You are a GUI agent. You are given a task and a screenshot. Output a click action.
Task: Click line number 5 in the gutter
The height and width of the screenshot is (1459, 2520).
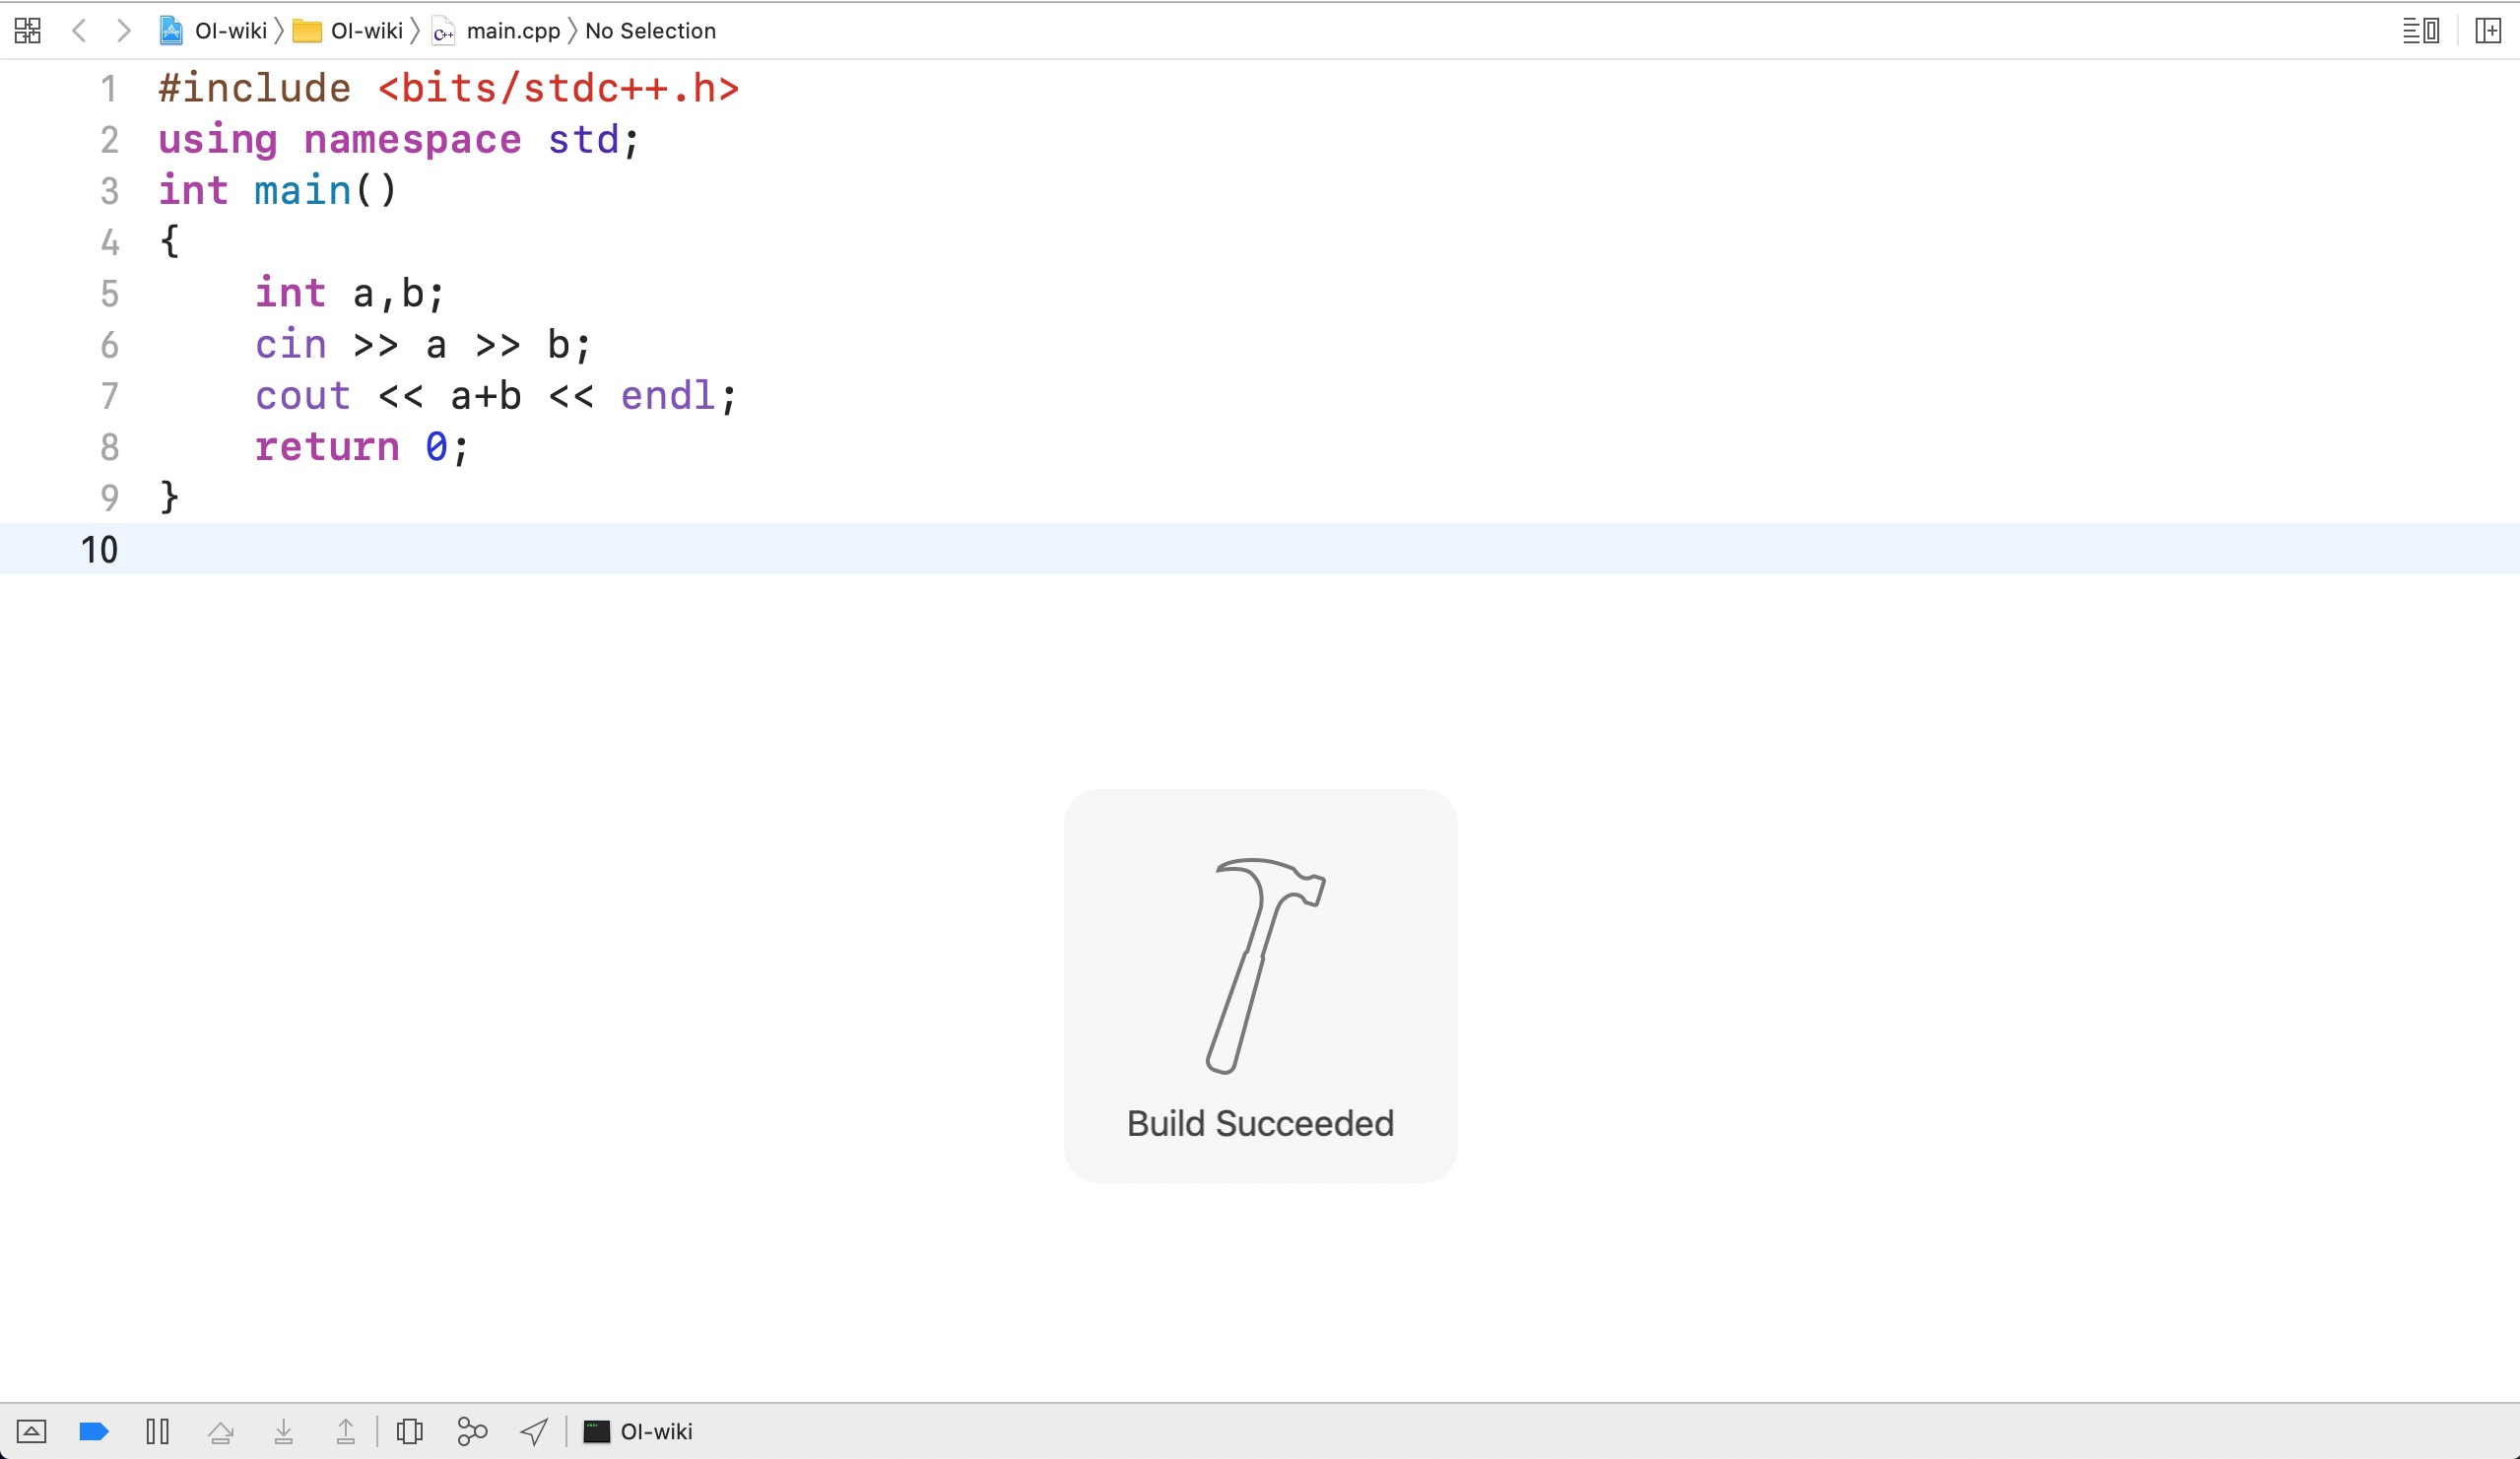(x=109, y=294)
